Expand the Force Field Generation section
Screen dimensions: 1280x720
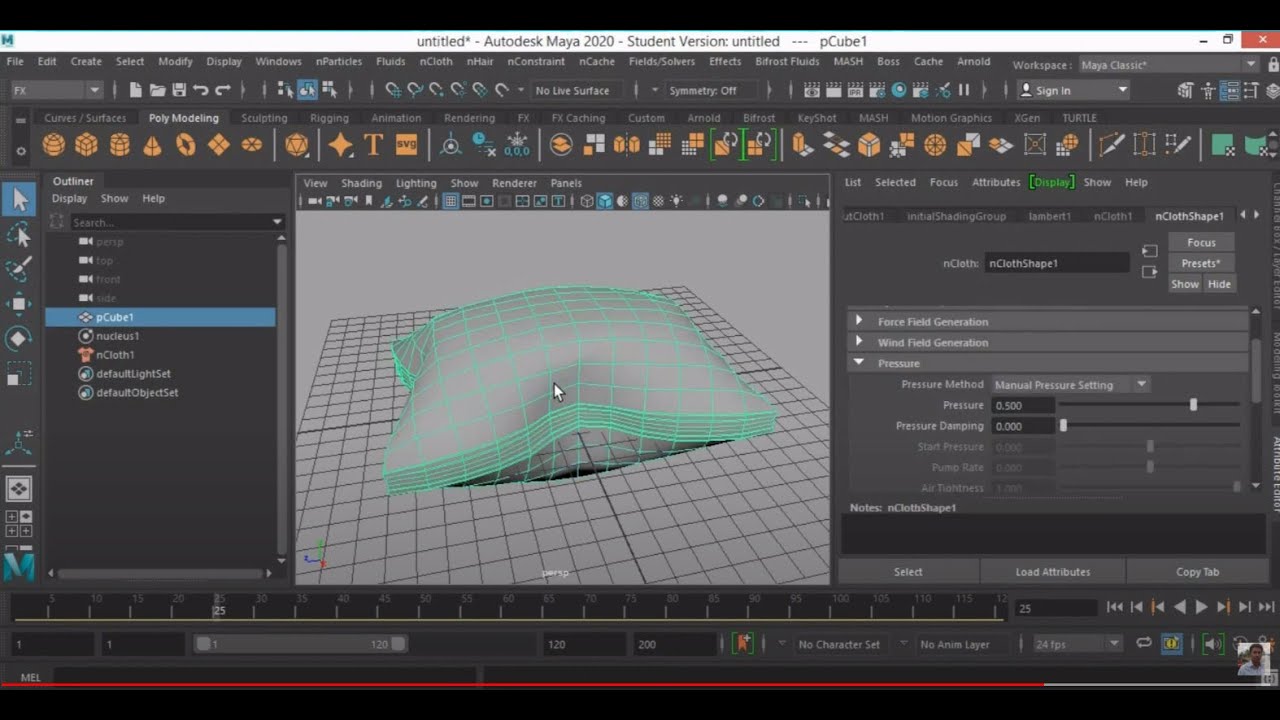coord(859,322)
